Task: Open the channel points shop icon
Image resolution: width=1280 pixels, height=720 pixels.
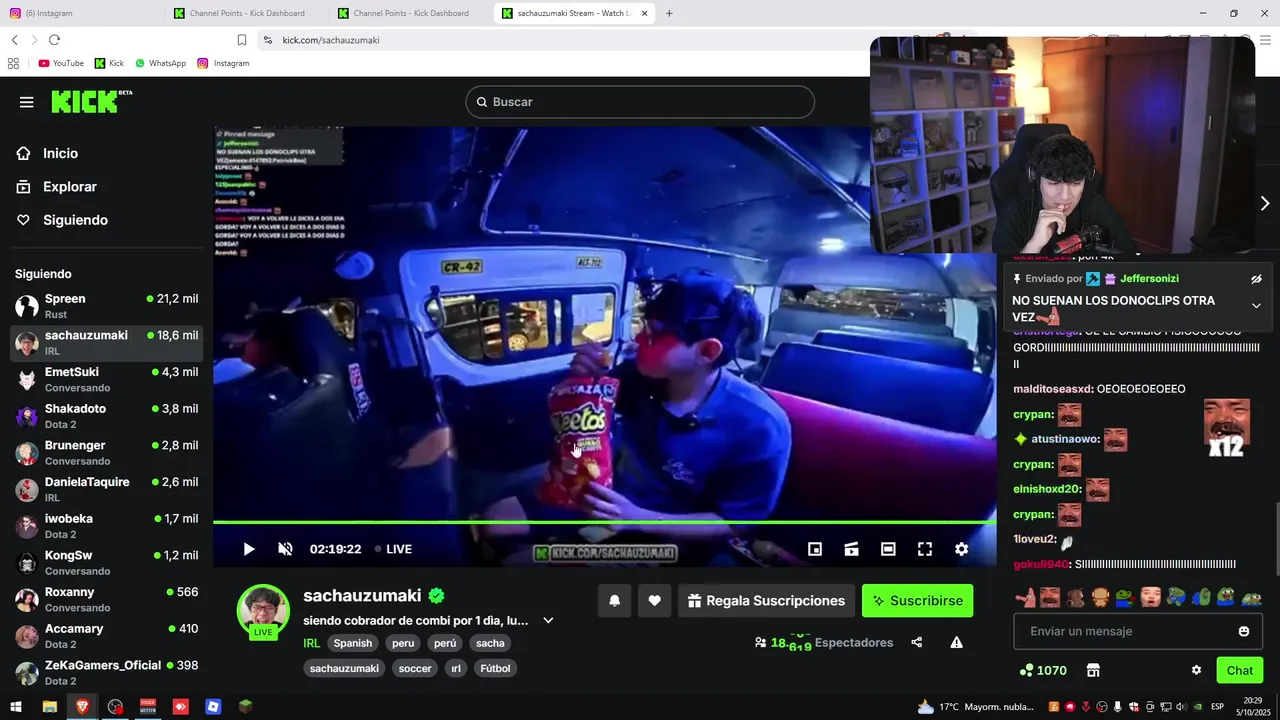Action: (x=1093, y=670)
